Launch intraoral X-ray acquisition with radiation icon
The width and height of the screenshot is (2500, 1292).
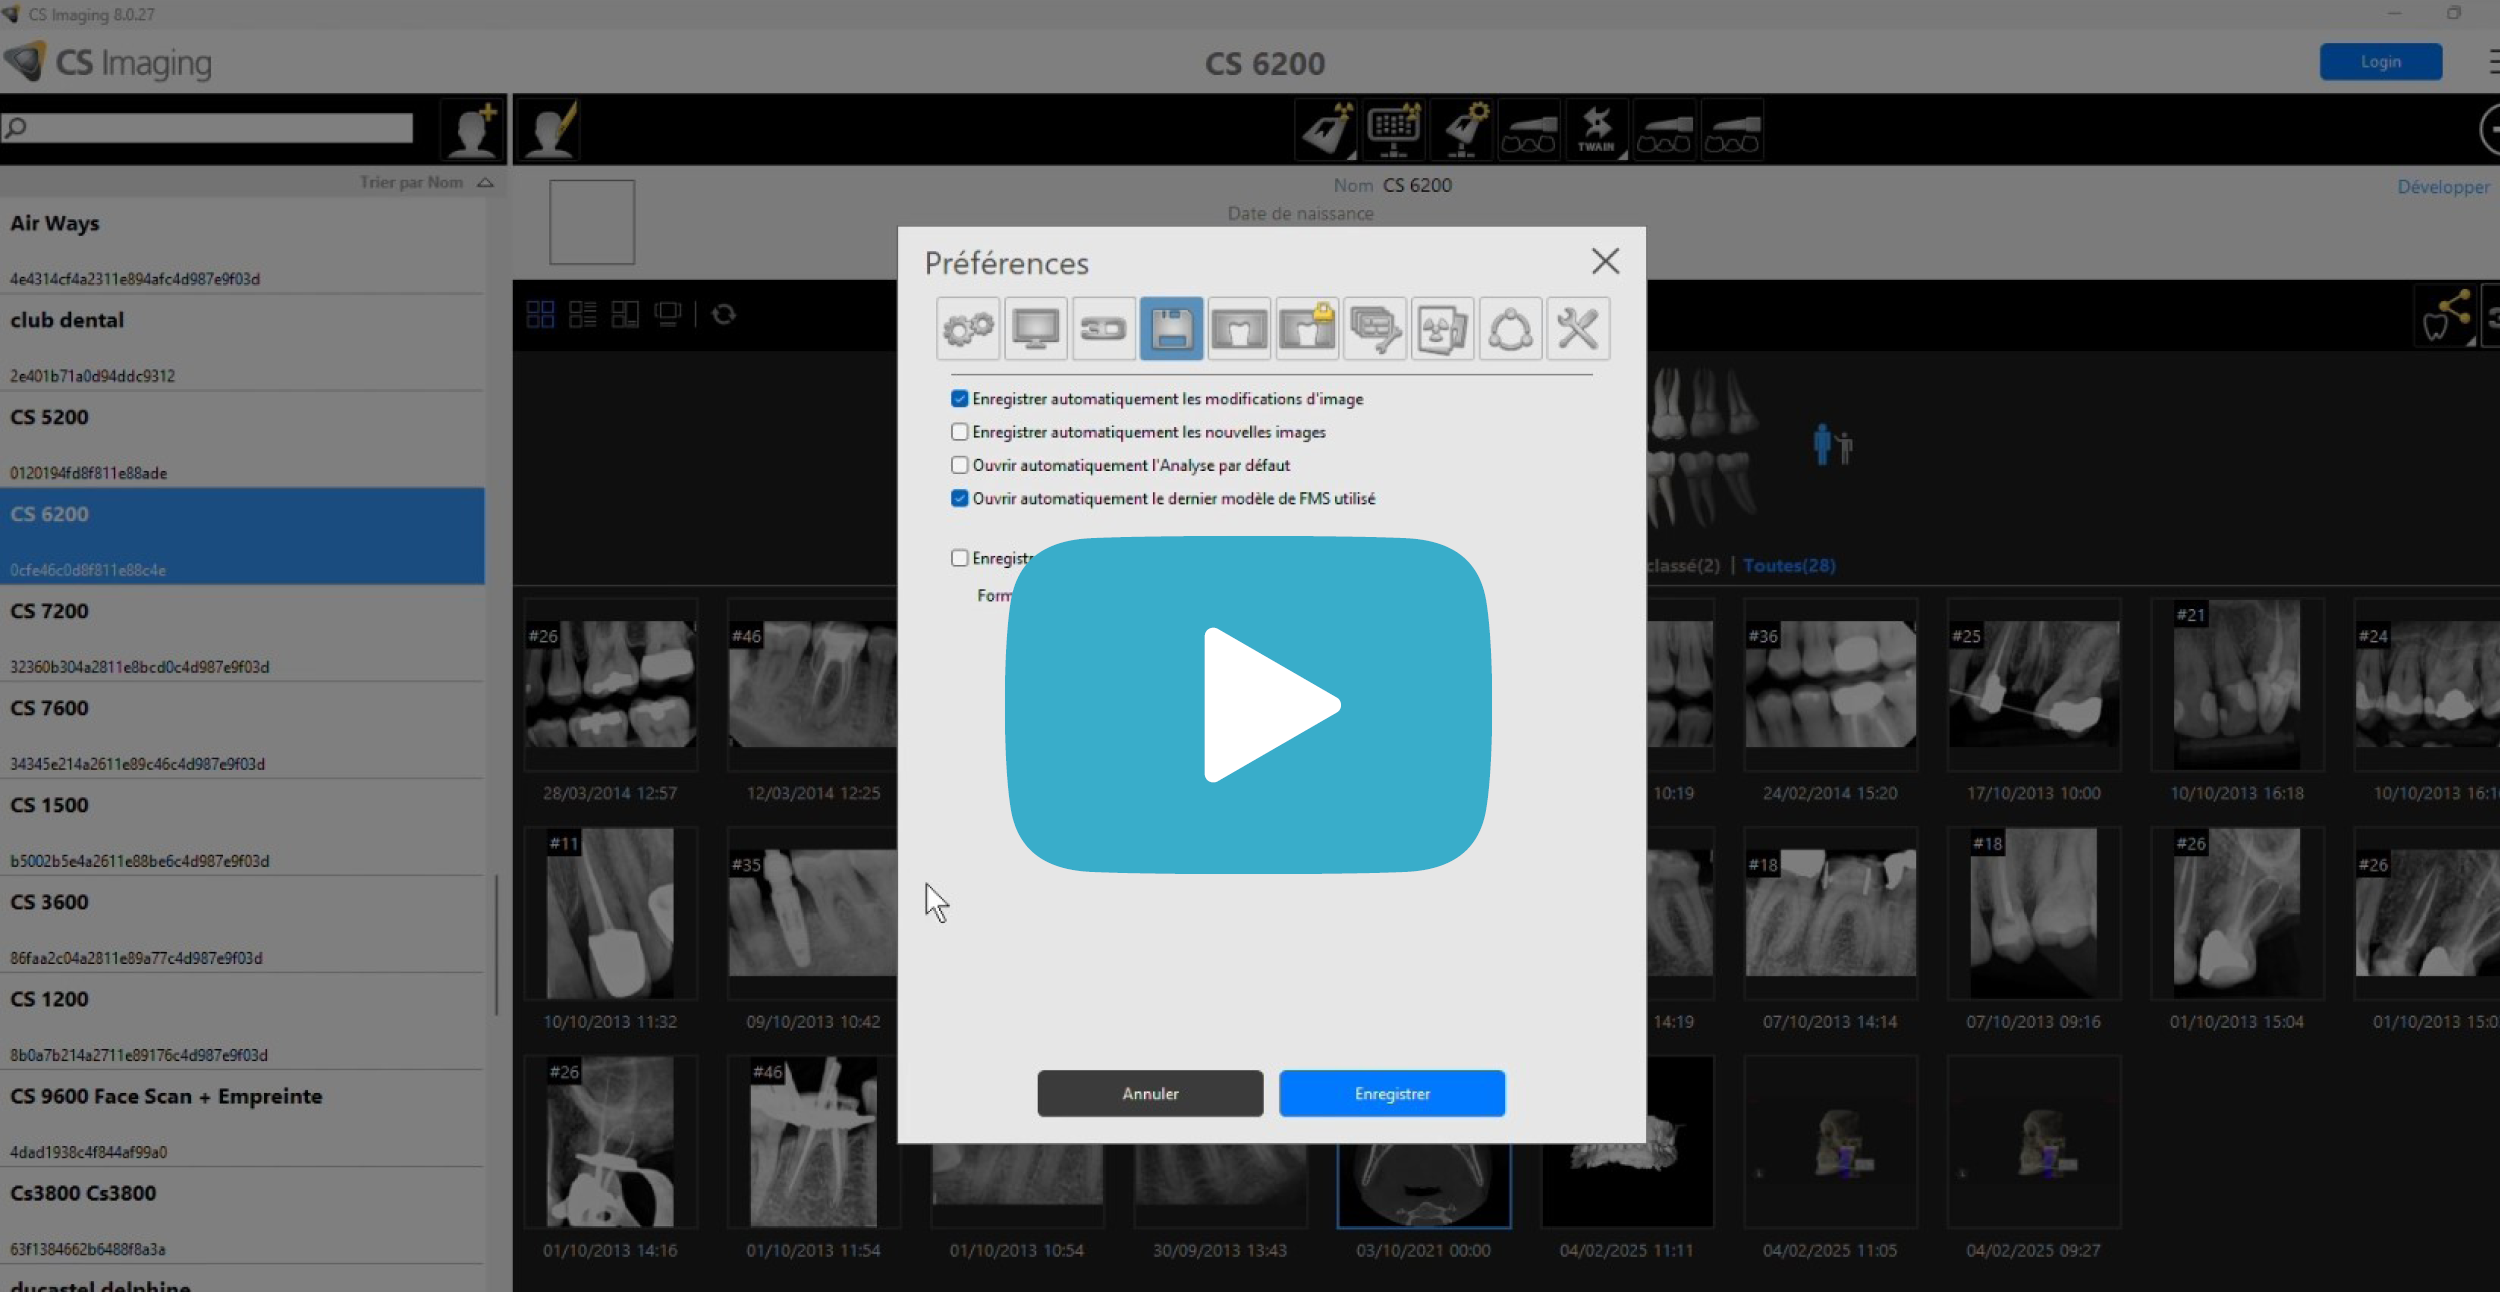pyautogui.click(x=1327, y=131)
